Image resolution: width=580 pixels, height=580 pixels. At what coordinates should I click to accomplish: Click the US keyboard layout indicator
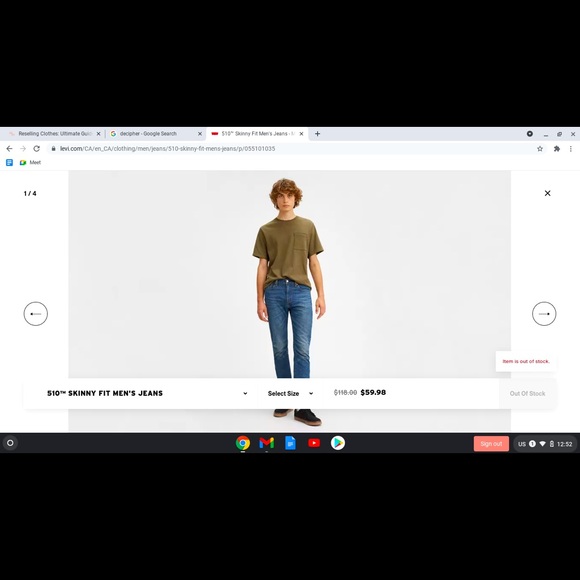click(x=522, y=444)
